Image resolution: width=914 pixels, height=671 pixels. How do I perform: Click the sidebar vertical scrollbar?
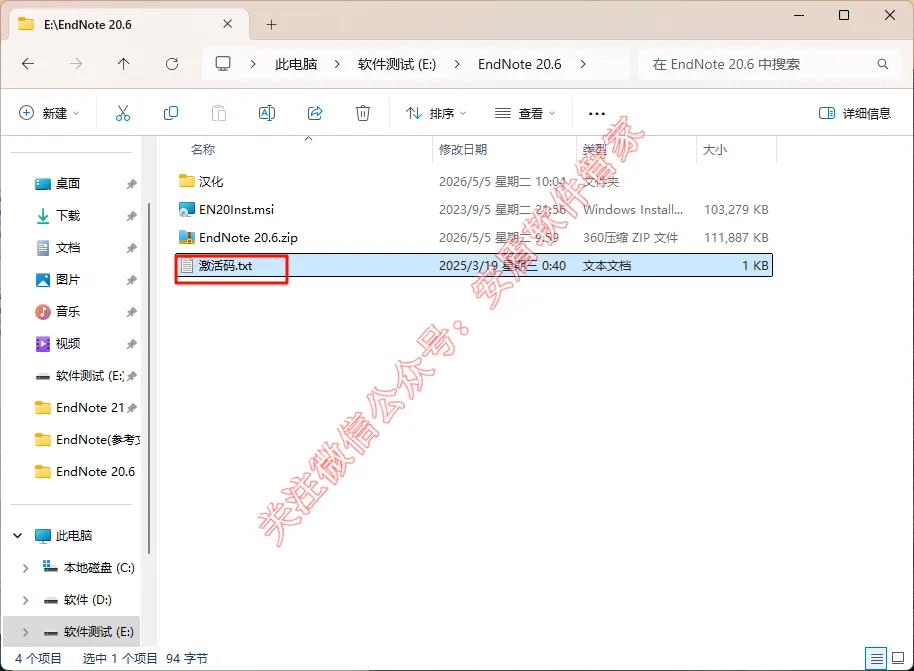coord(149,379)
